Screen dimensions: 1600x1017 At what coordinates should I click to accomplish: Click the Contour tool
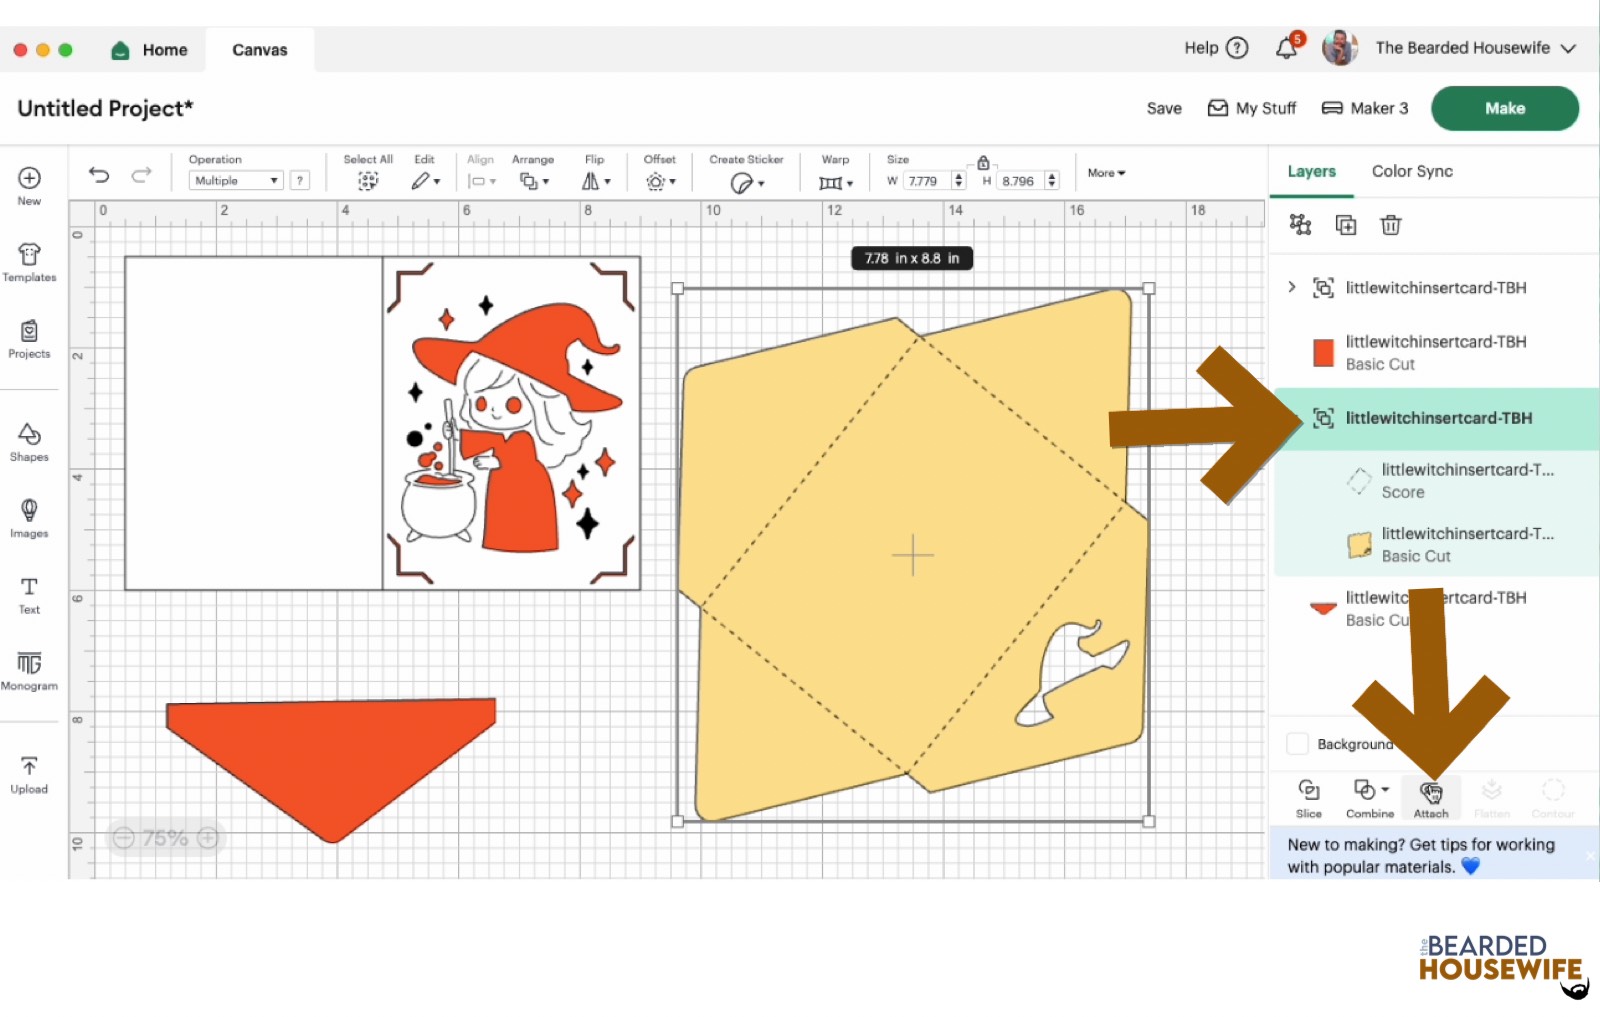[x=1553, y=799]
